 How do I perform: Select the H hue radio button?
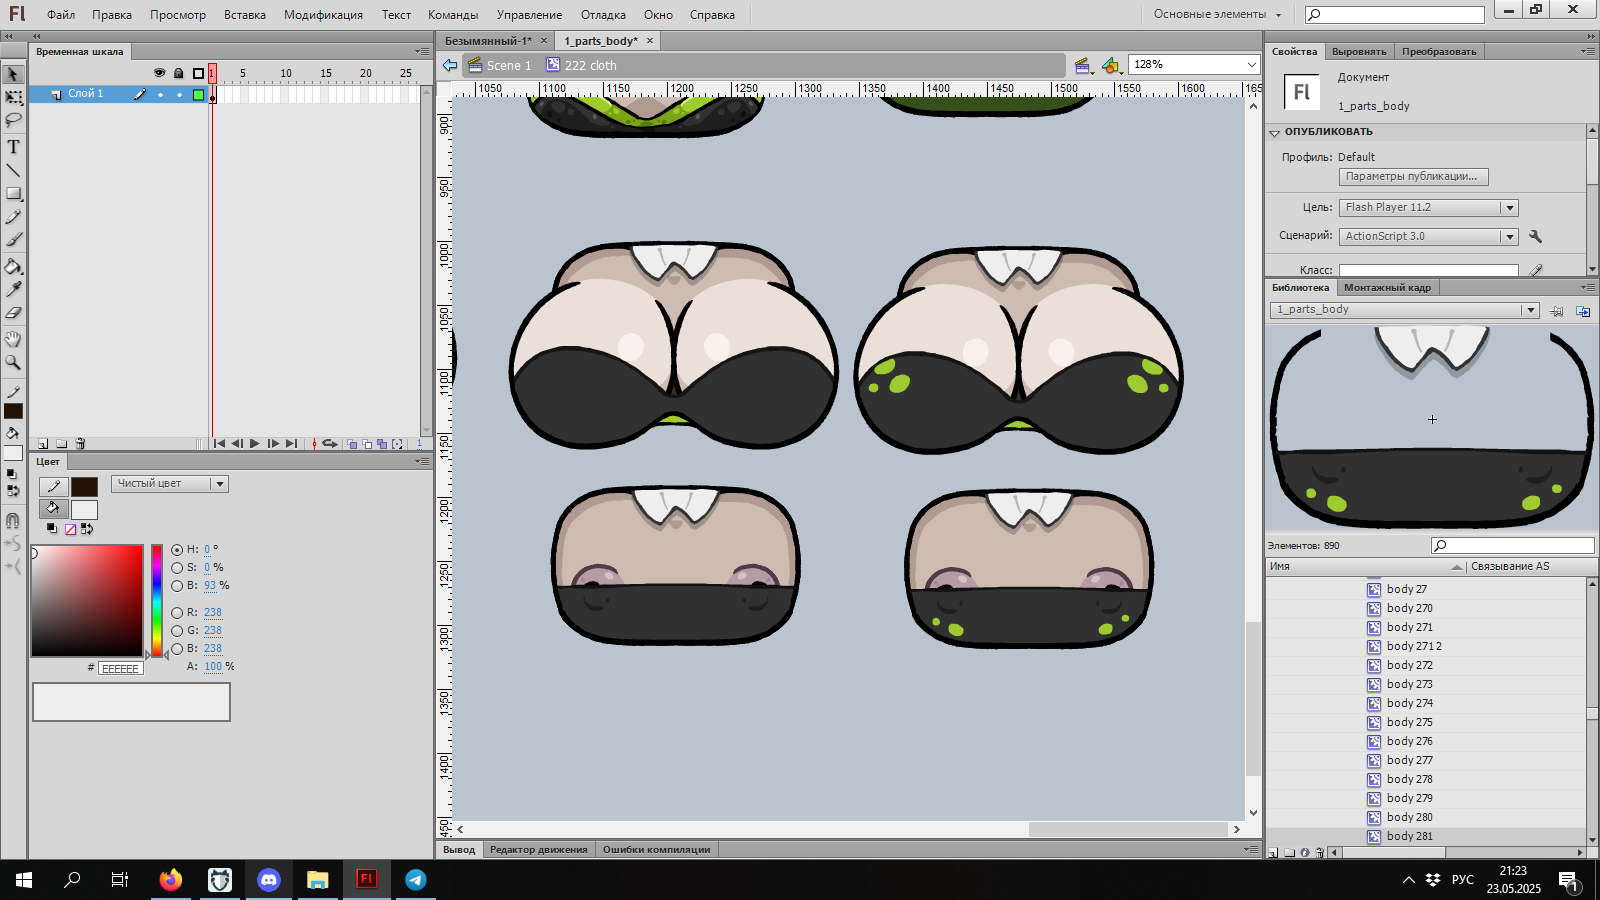[177, 550]
